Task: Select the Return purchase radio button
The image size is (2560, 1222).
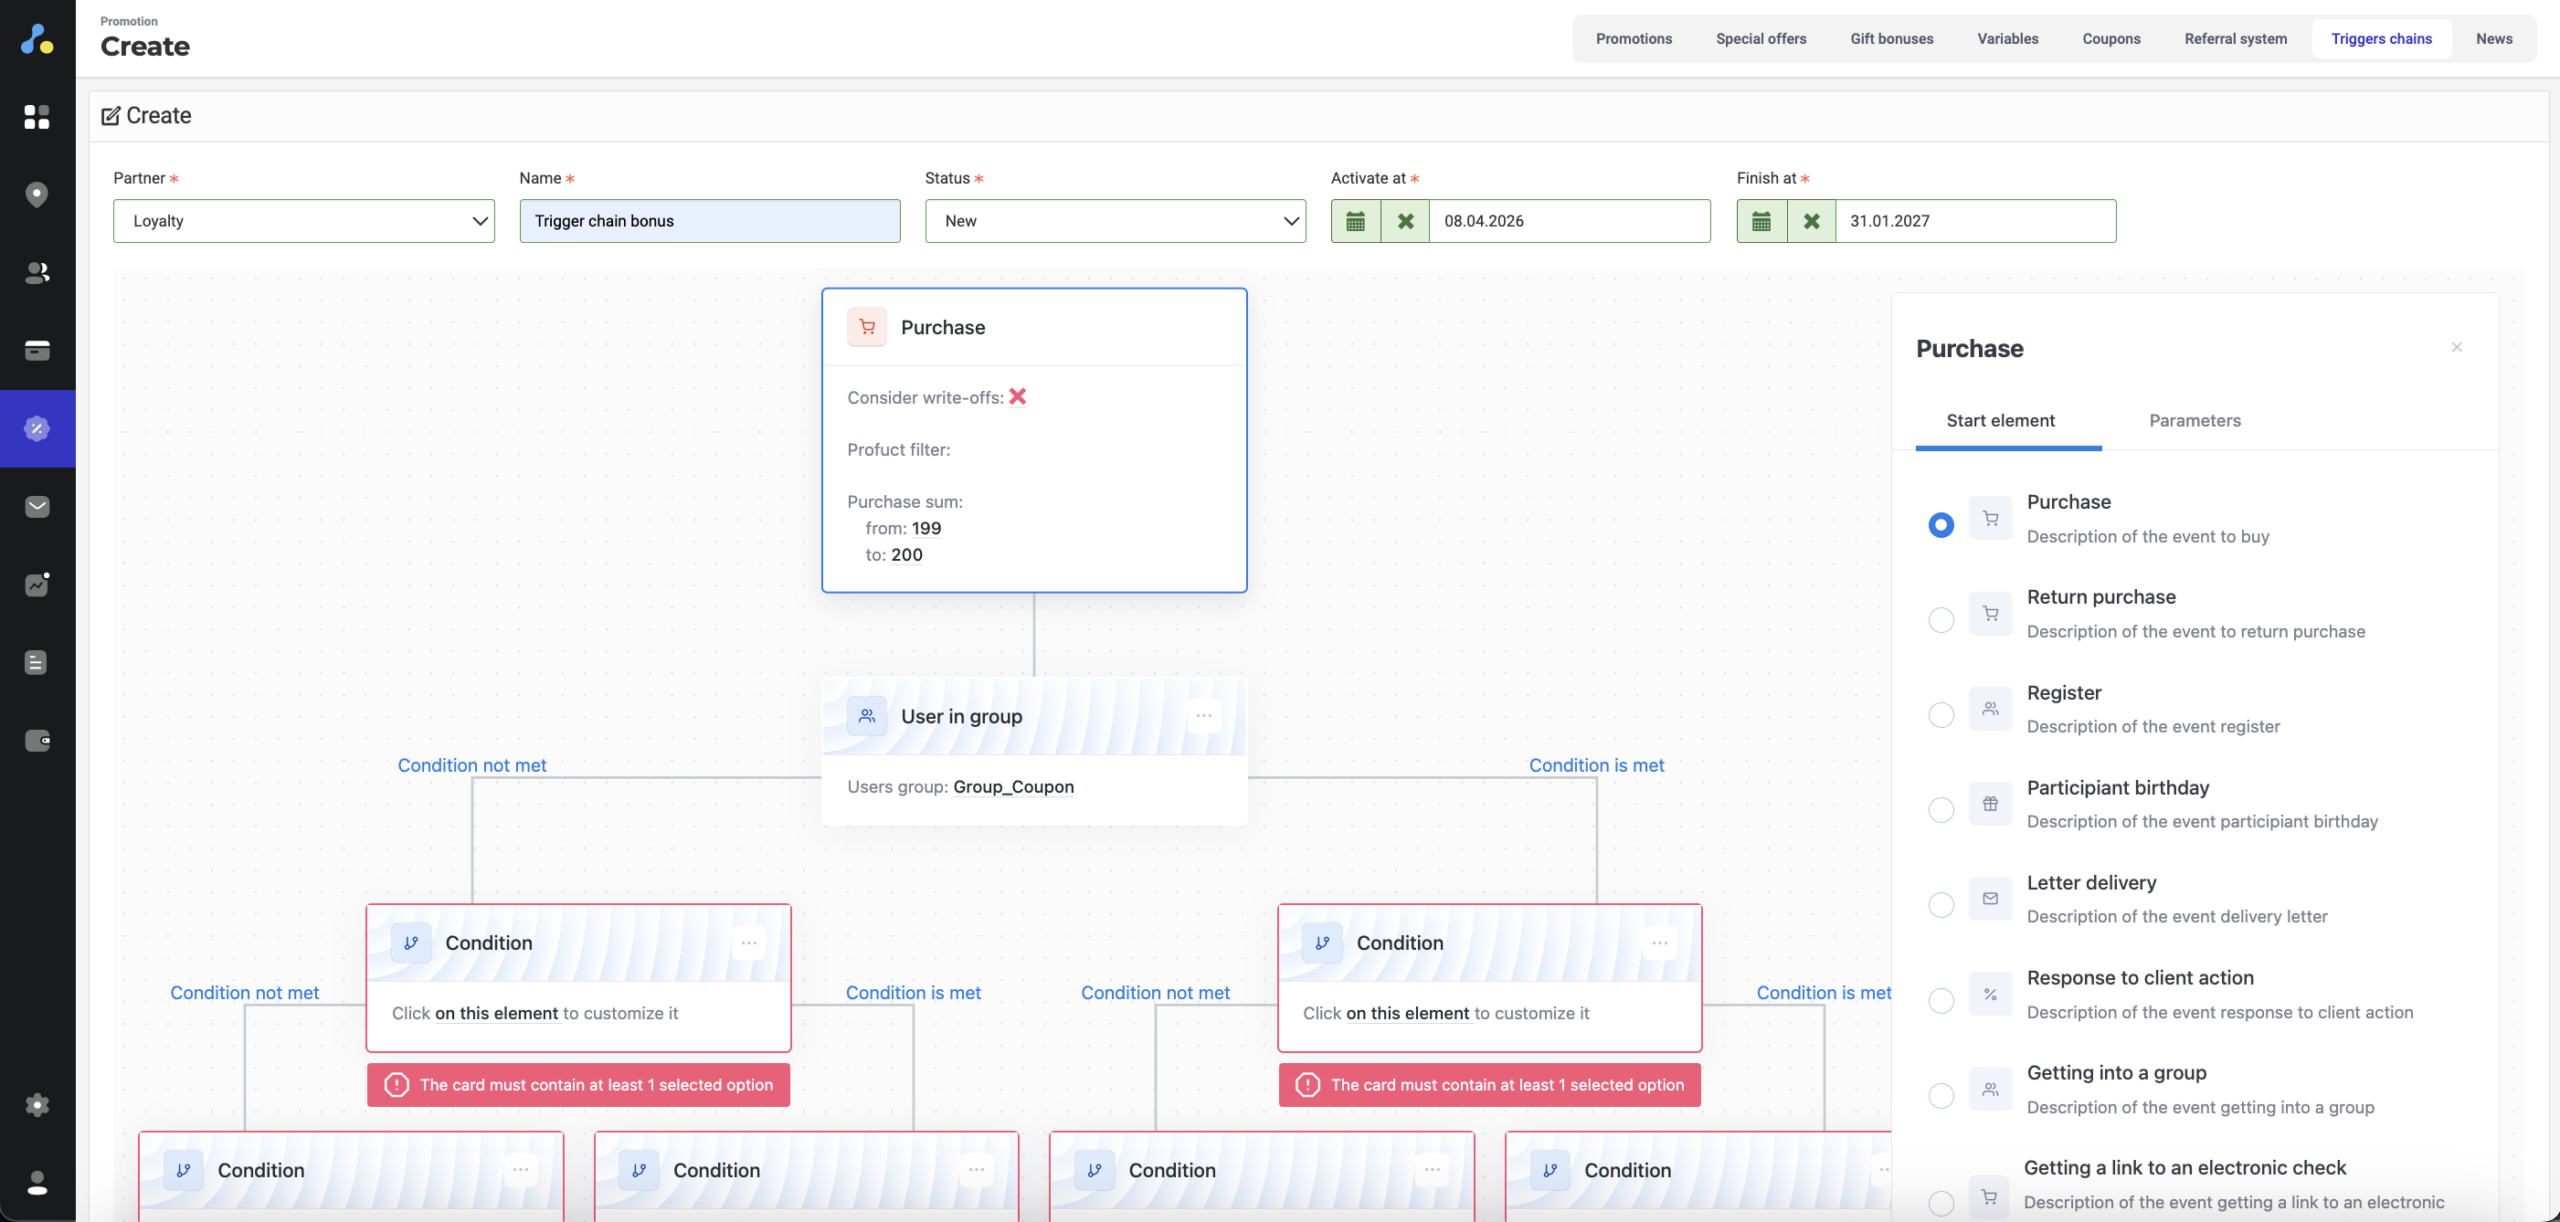Action: (x=1941, y=620)
